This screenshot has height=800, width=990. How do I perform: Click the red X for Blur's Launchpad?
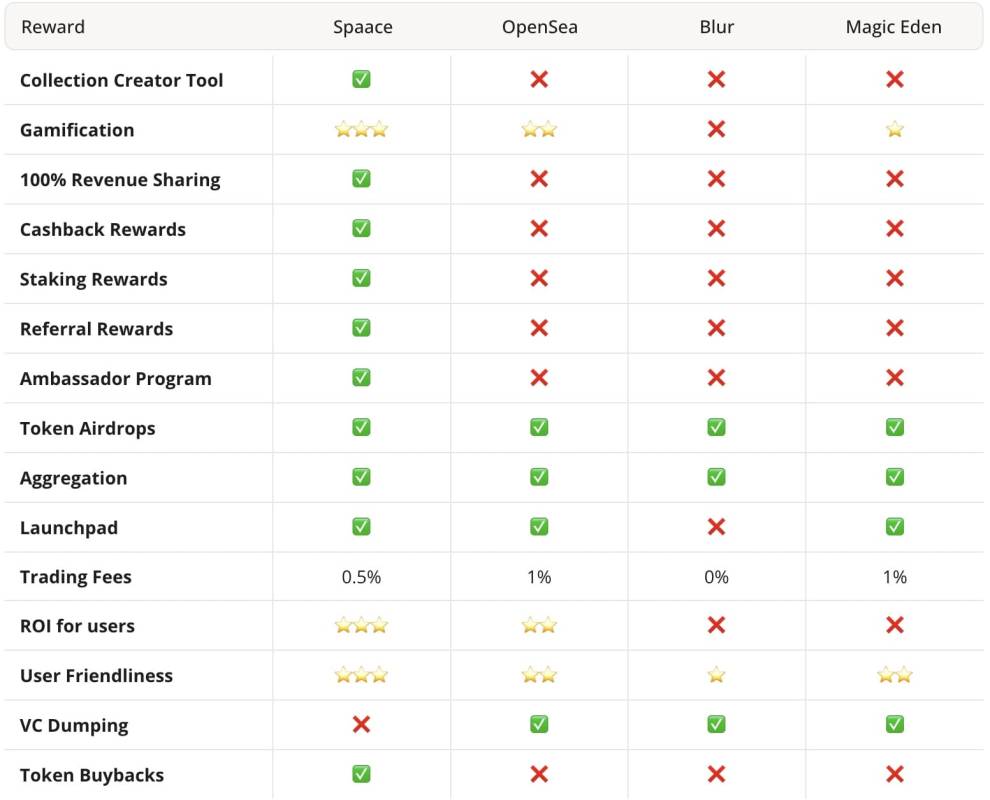click(x=716, y=527)
